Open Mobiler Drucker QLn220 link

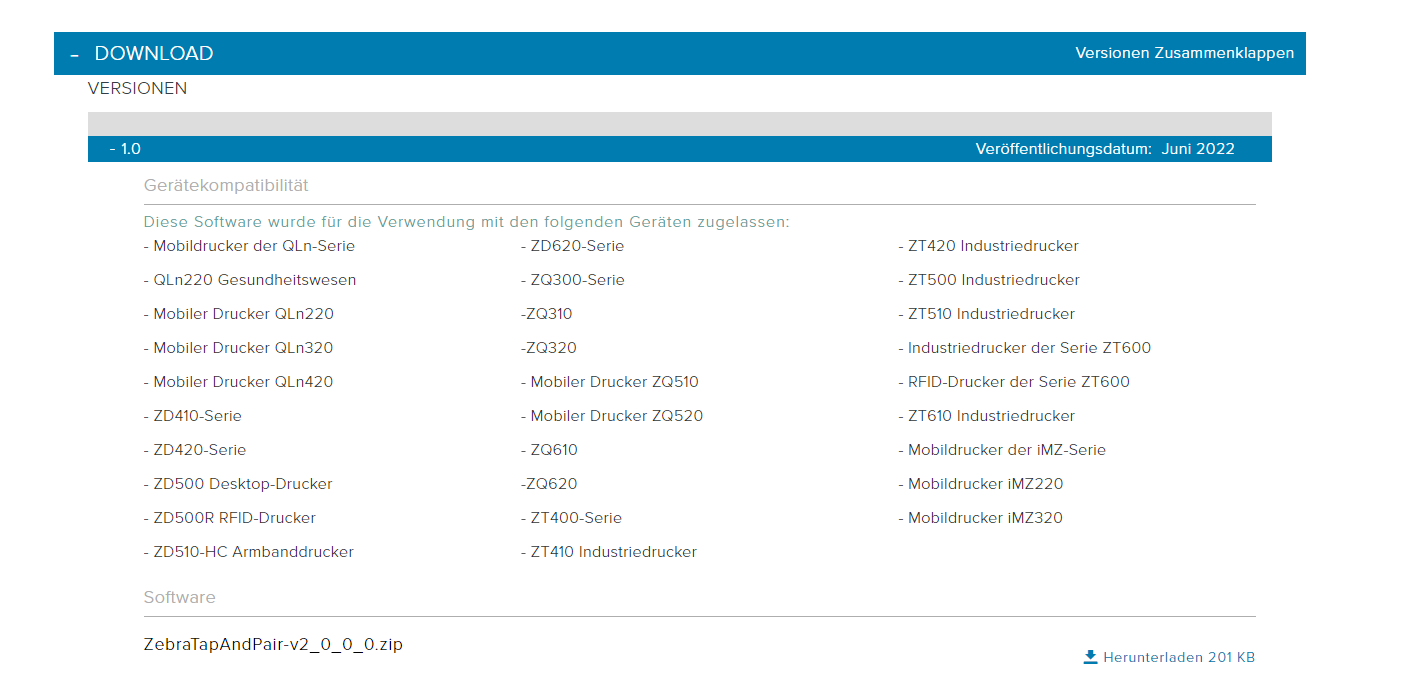(239, 314)
